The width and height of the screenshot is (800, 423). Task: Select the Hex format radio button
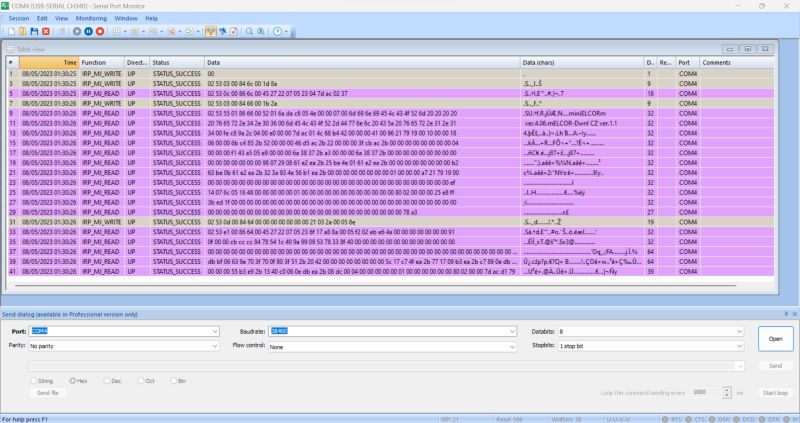(72, 381)
